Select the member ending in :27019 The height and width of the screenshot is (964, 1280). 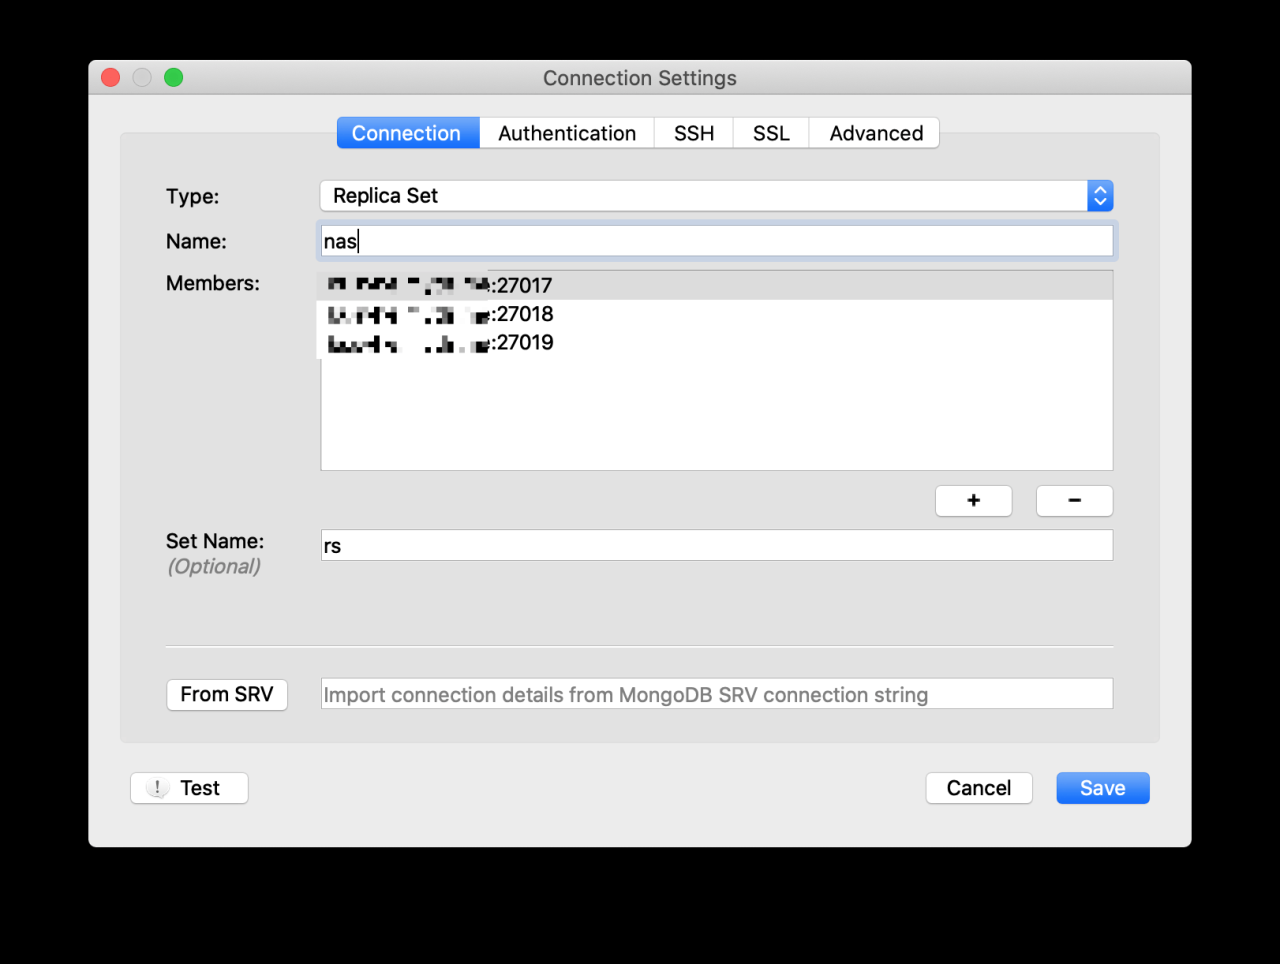tap(716, 343)
